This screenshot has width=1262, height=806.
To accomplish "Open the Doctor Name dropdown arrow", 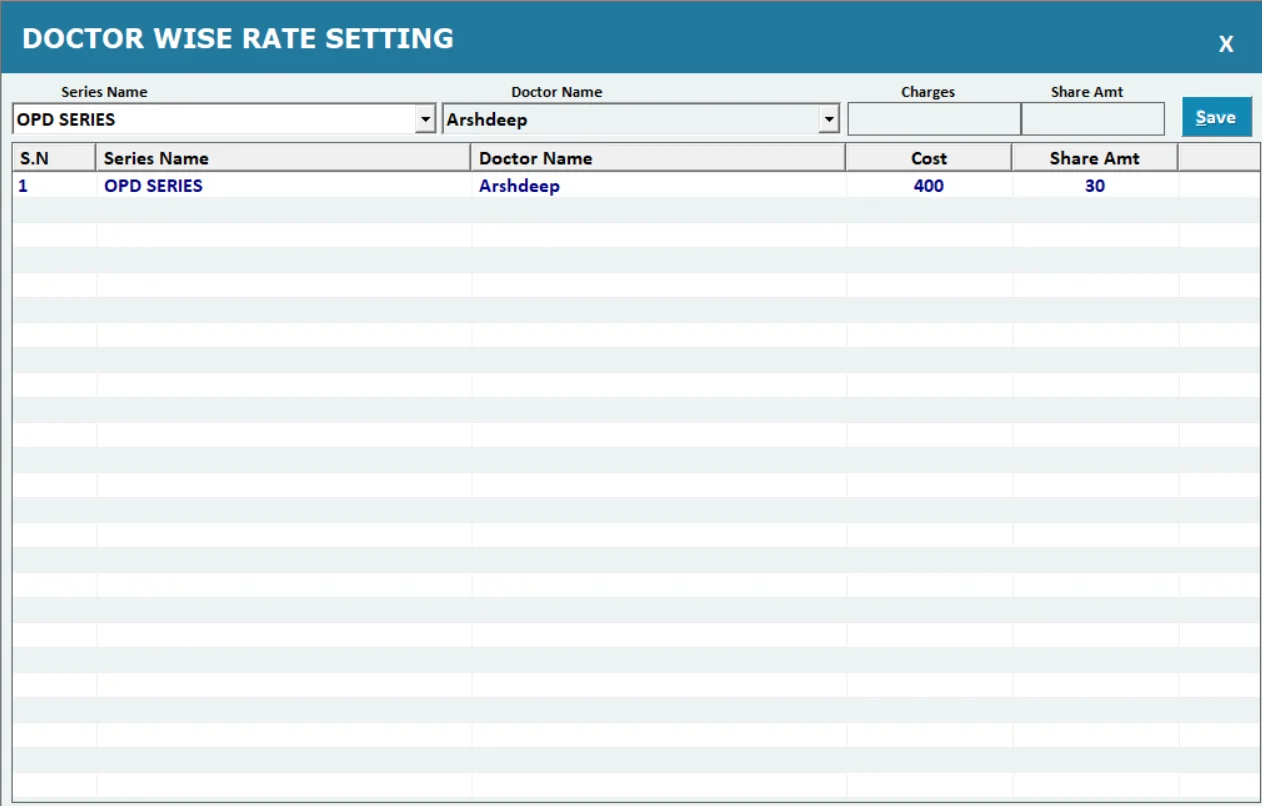I will (828, 120).
